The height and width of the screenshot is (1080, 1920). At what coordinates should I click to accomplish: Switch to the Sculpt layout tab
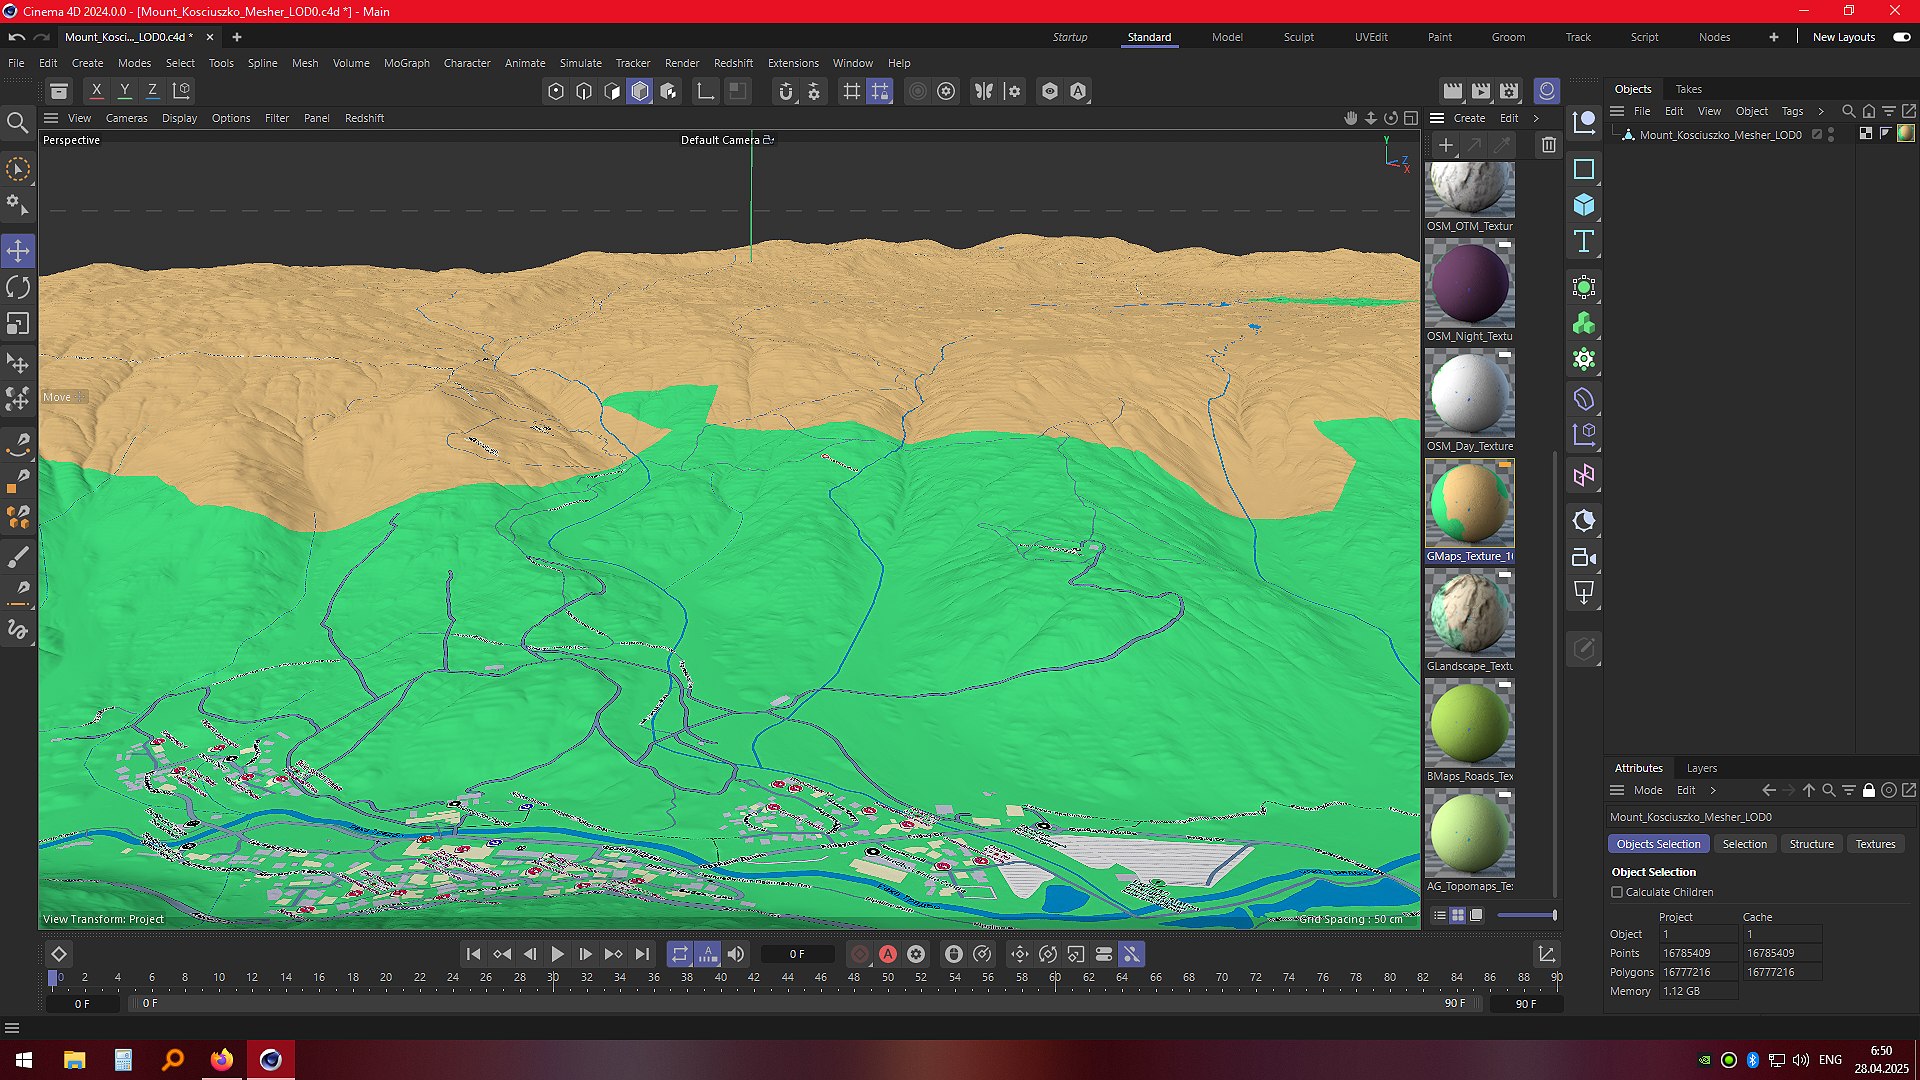[1299, 37]
